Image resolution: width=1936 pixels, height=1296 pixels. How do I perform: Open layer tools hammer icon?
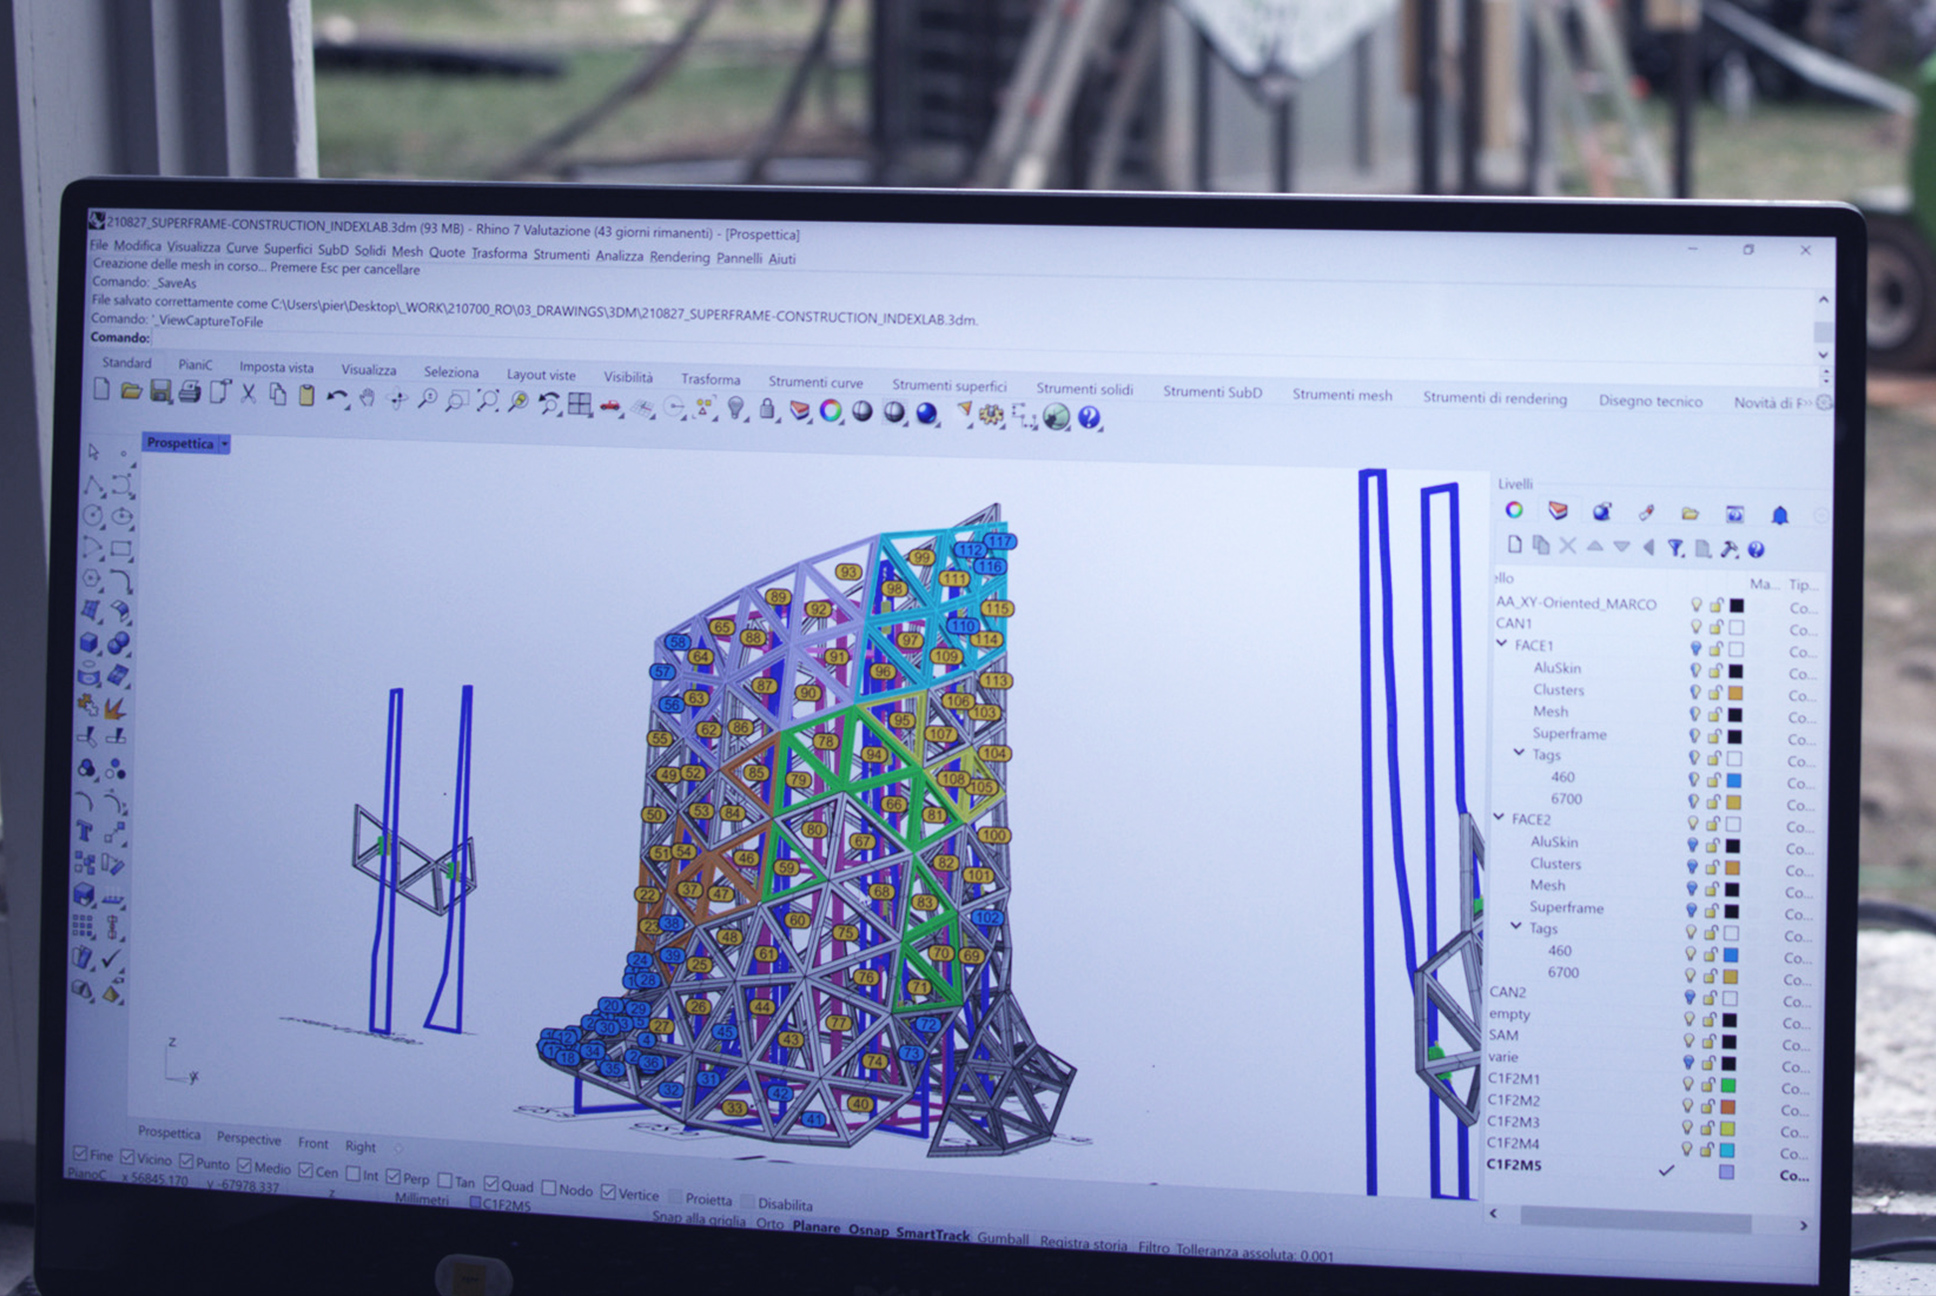point(1729,549)
